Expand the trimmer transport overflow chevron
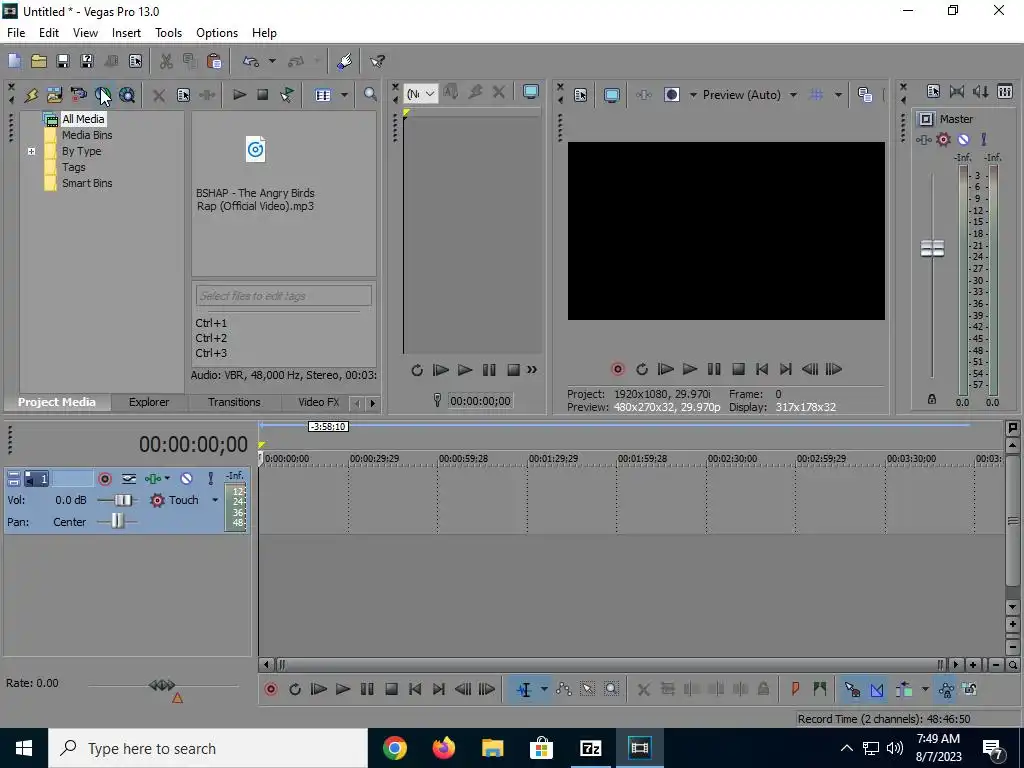Viewport: 1024px width, 768px height. coord(532,370)
